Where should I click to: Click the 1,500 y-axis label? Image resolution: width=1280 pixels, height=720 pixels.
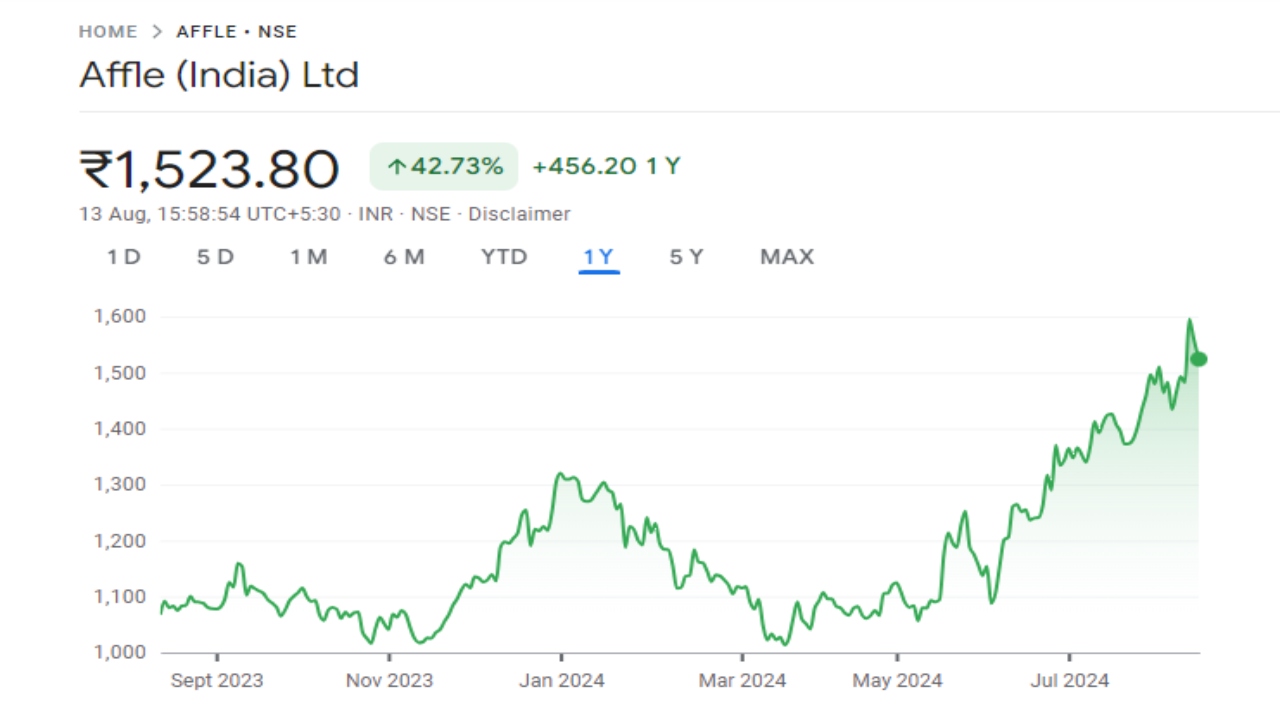pyautogui.click(x=120, y=372)
